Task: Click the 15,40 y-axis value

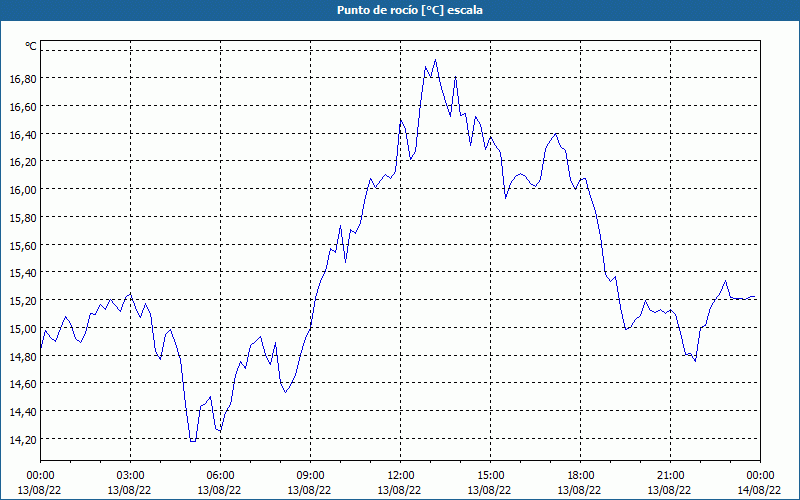Action: click(23, 273)
